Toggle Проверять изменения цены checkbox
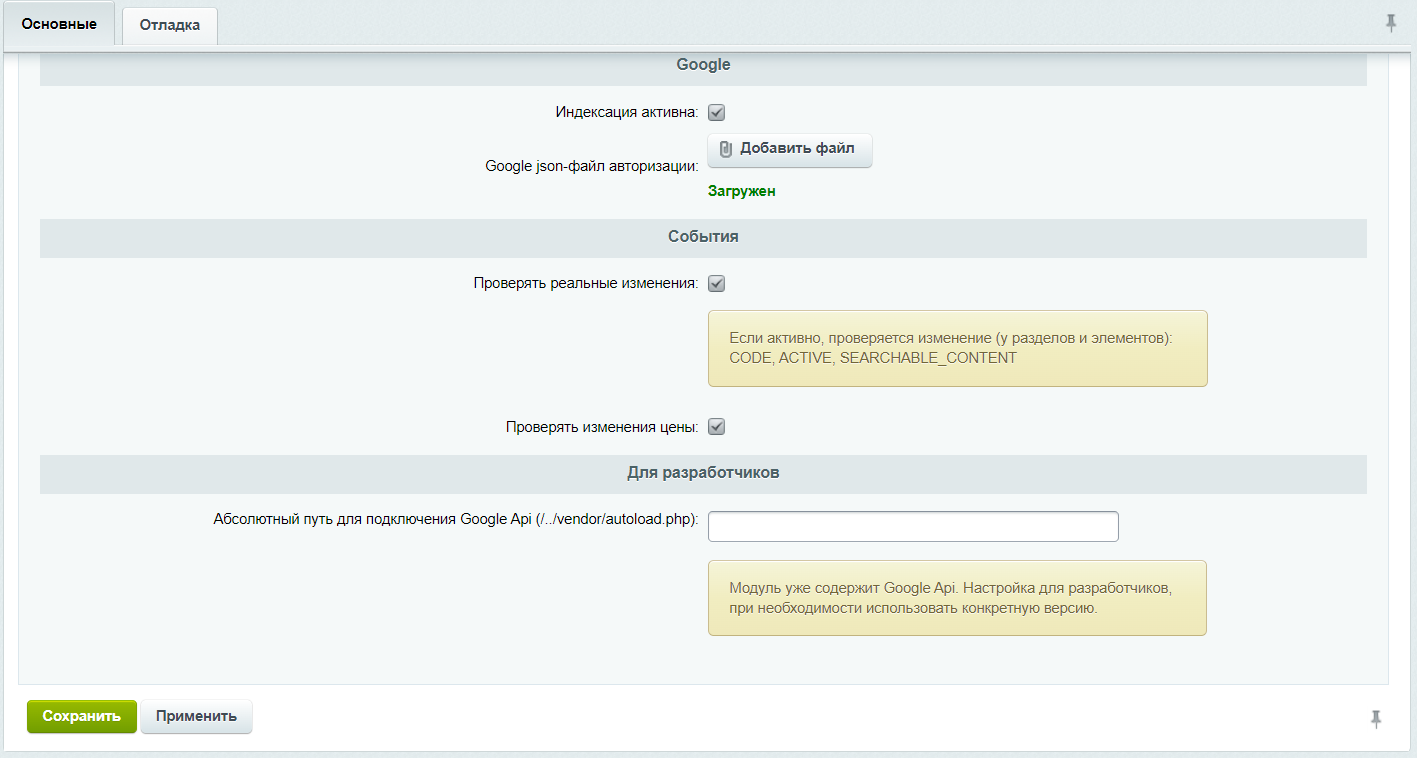The image size is (1417, 758). 716,427
